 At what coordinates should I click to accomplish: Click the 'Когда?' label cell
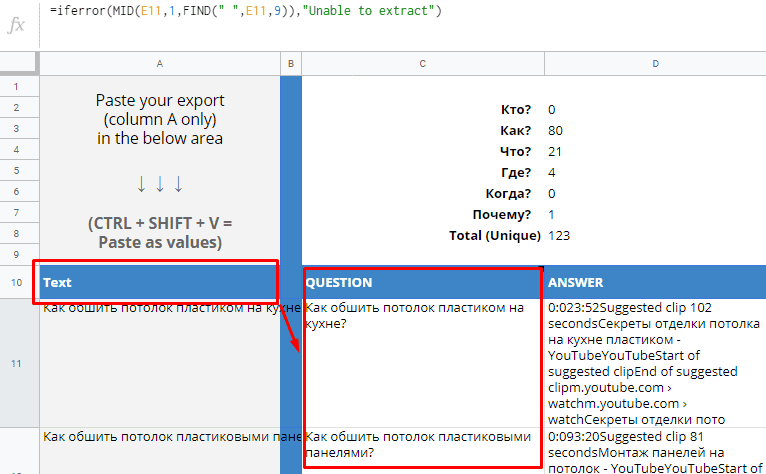pyautogui.click(x=508, y=194)
